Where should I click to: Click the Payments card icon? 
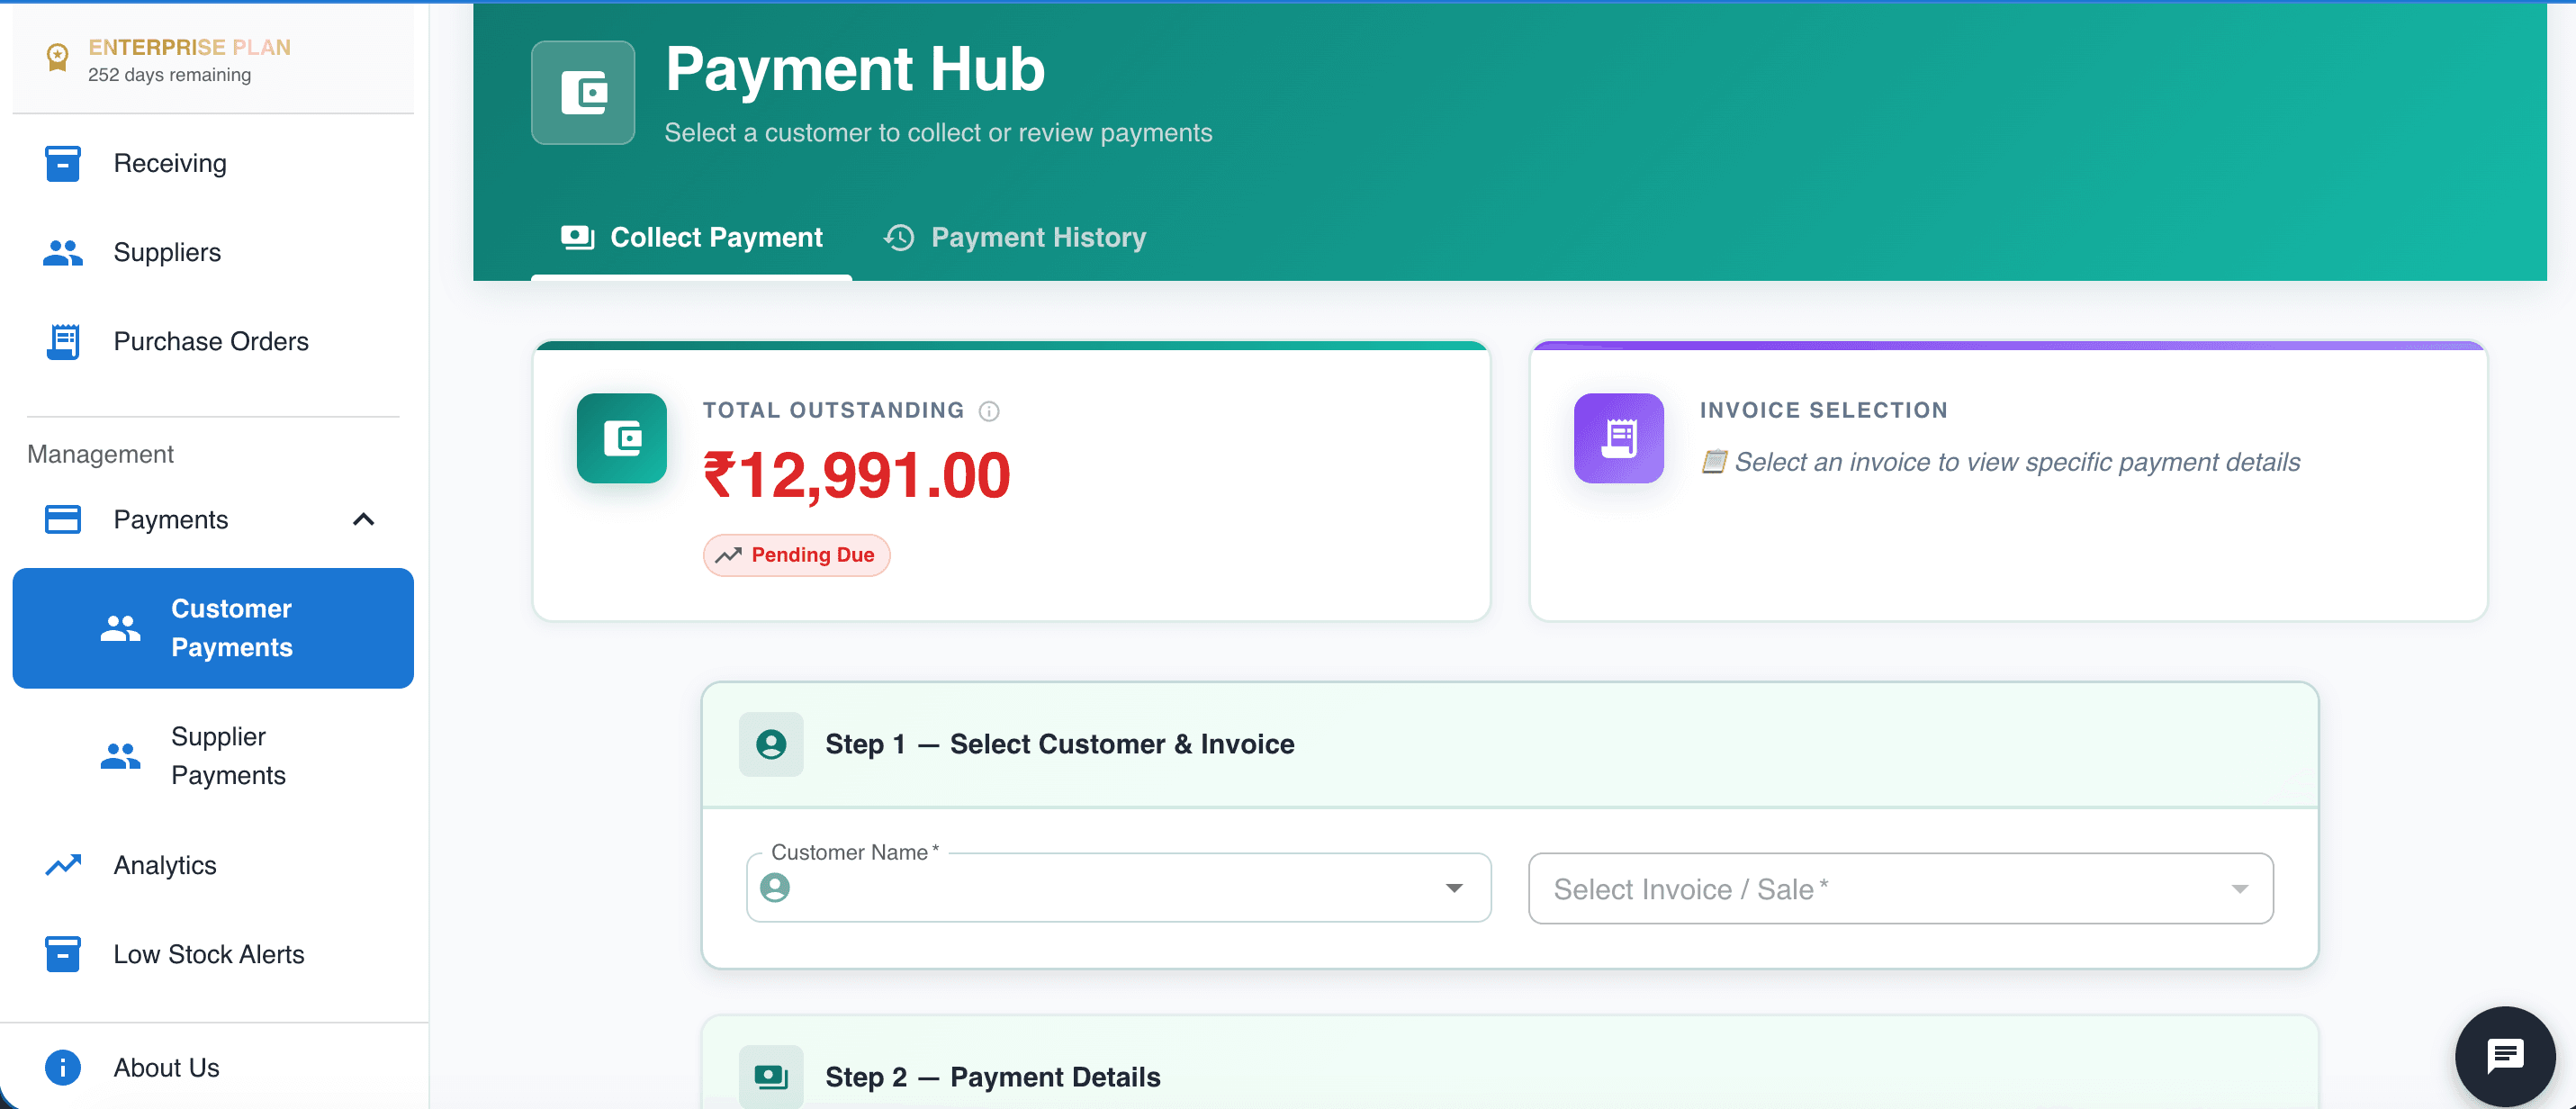coord(62,519)
